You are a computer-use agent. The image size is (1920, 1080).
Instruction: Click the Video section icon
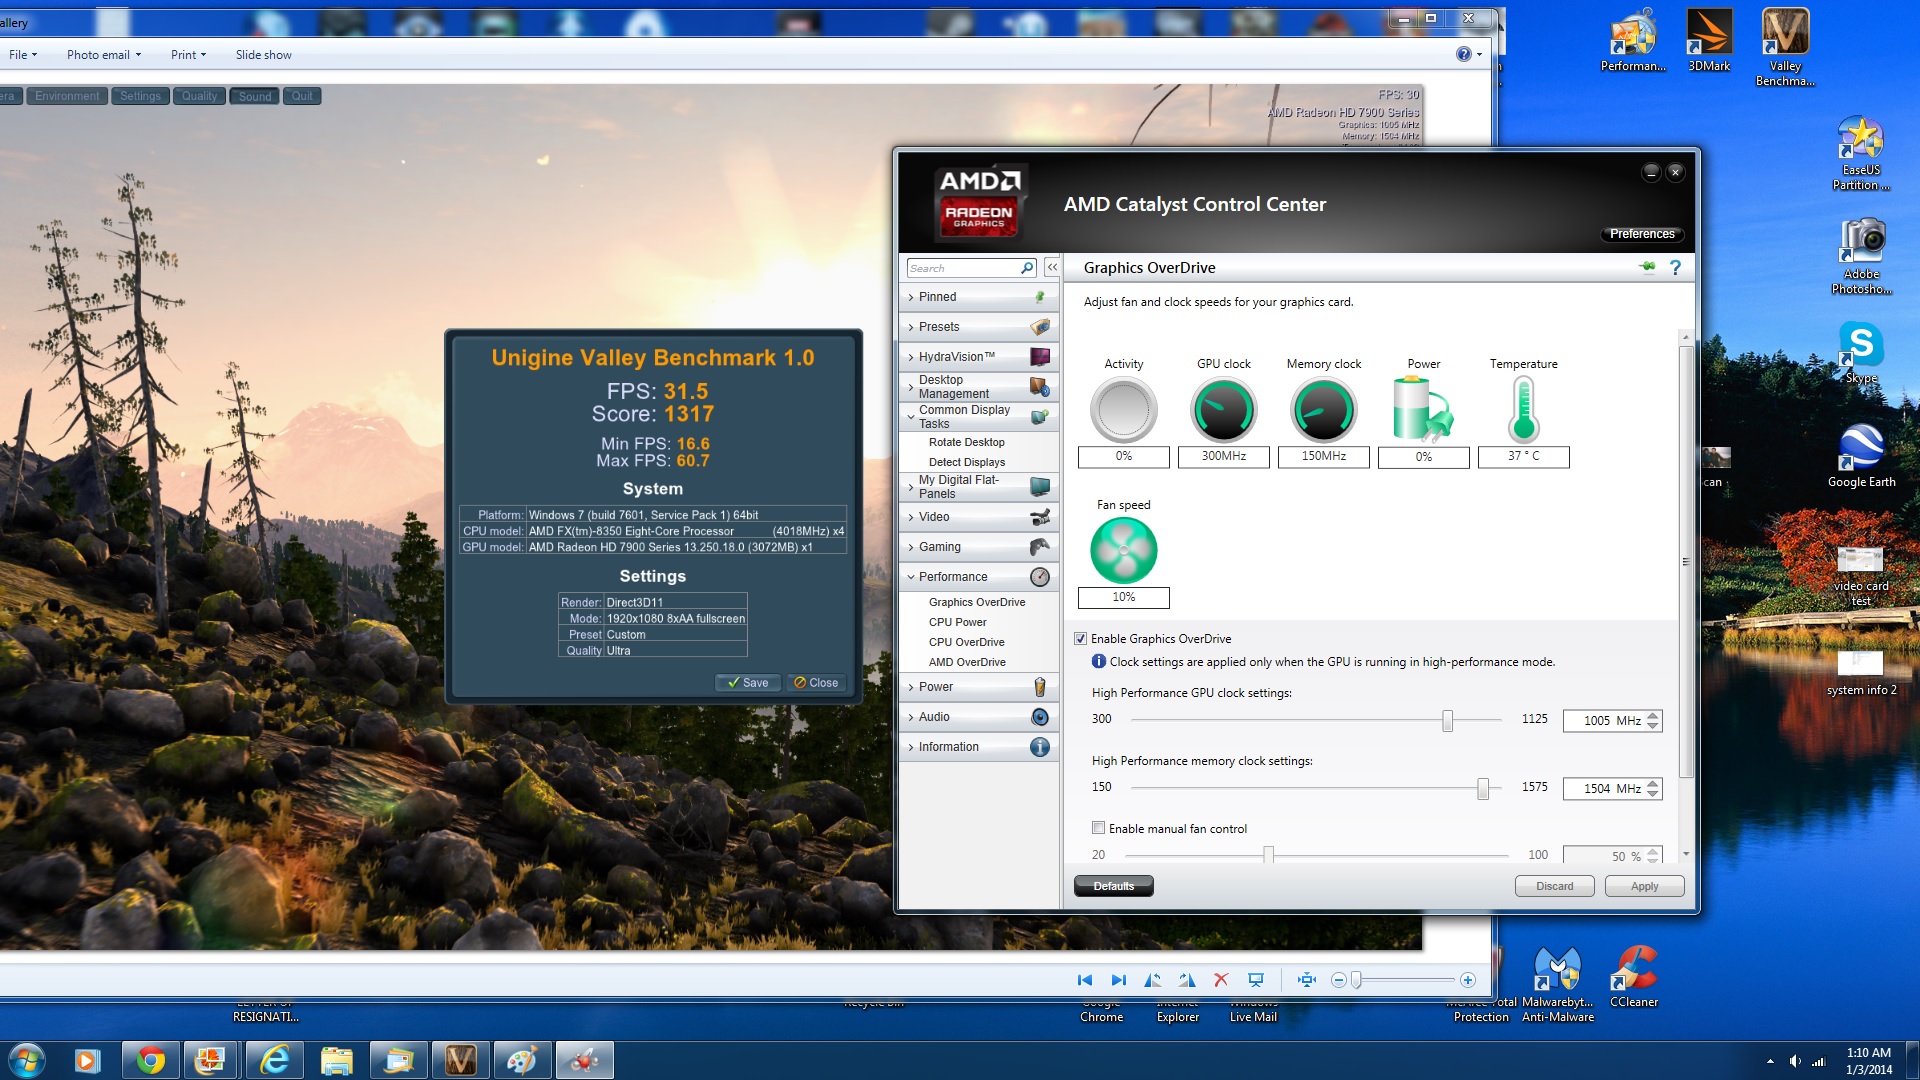(x=1040, y=516)
